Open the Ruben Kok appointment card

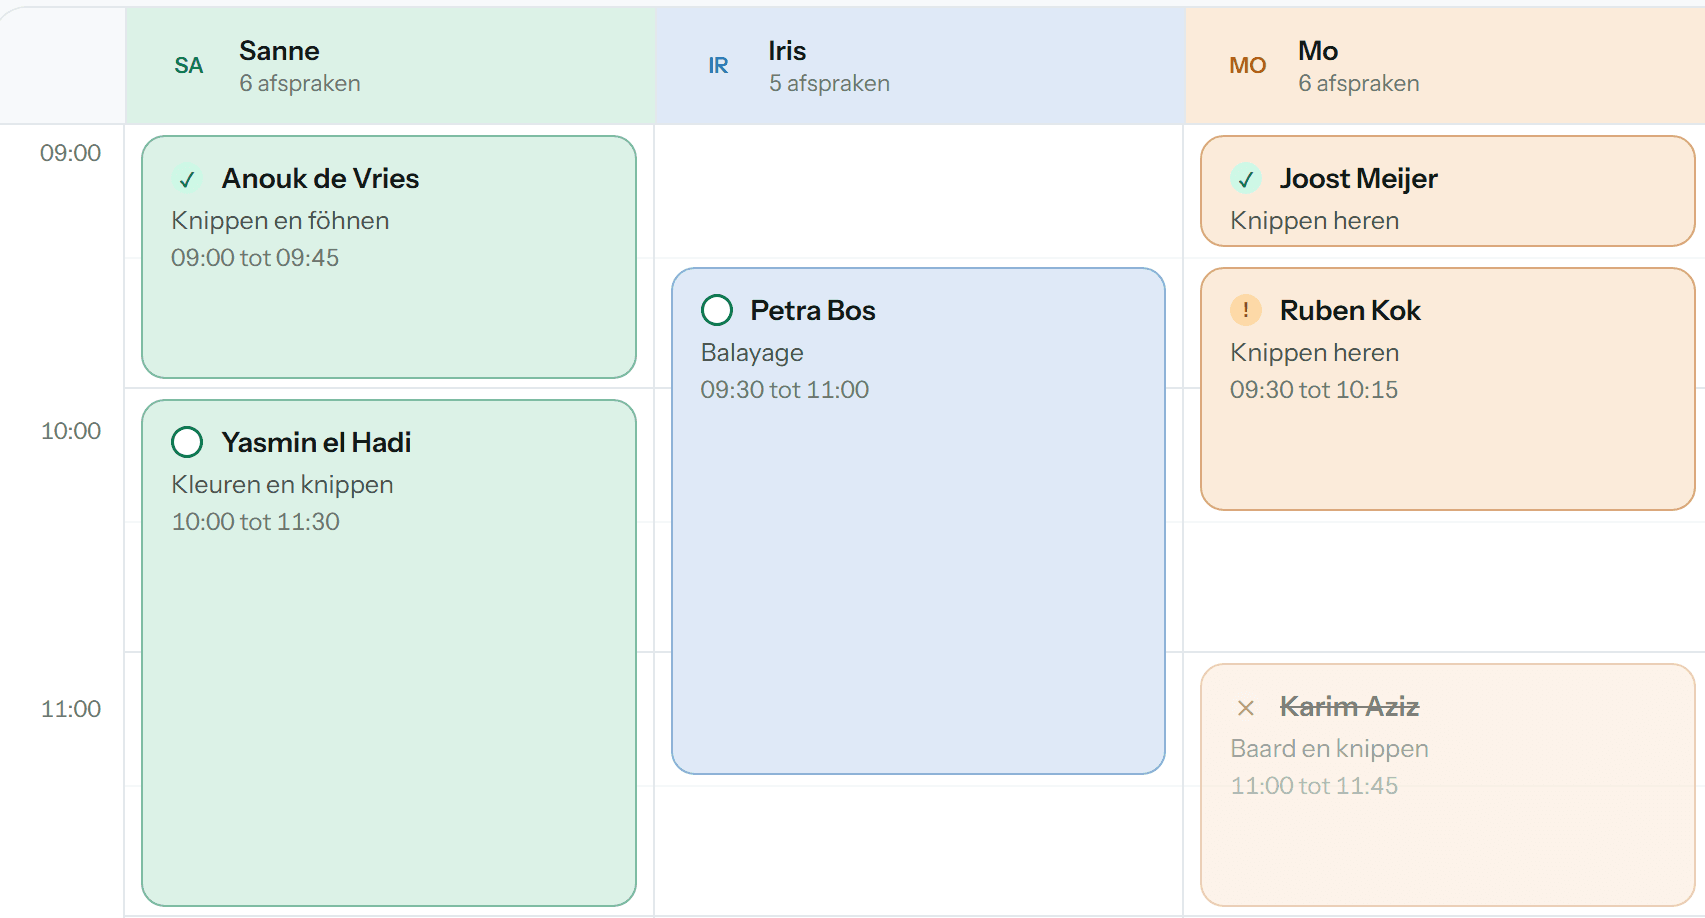point(1448,389)
